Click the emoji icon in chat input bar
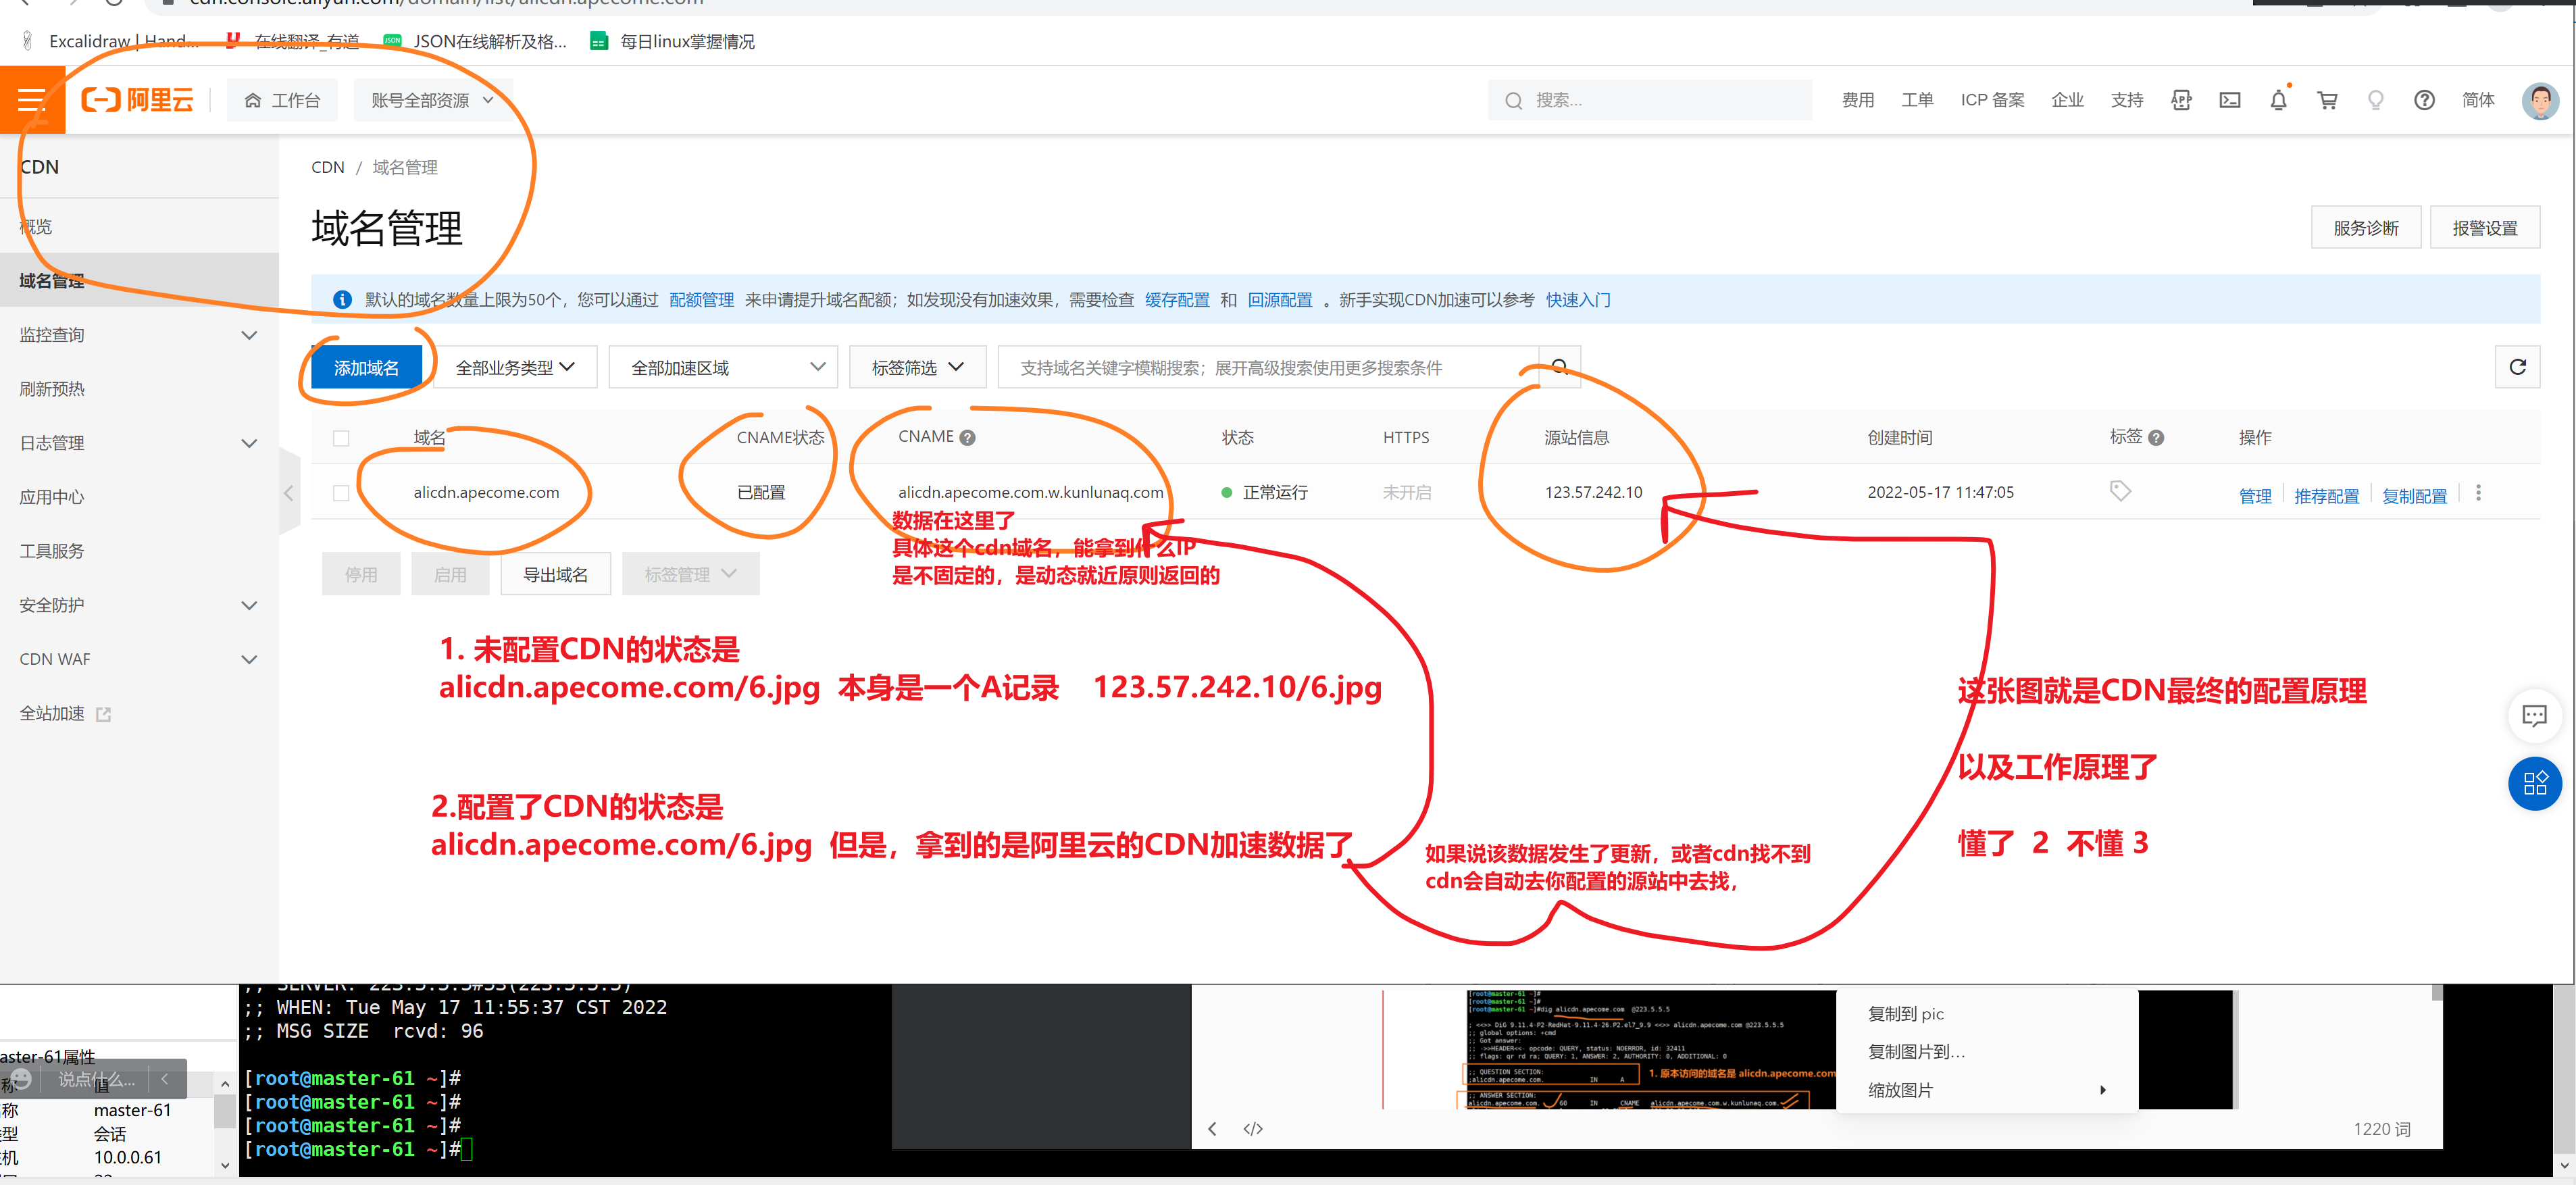 click(20, 1079)
